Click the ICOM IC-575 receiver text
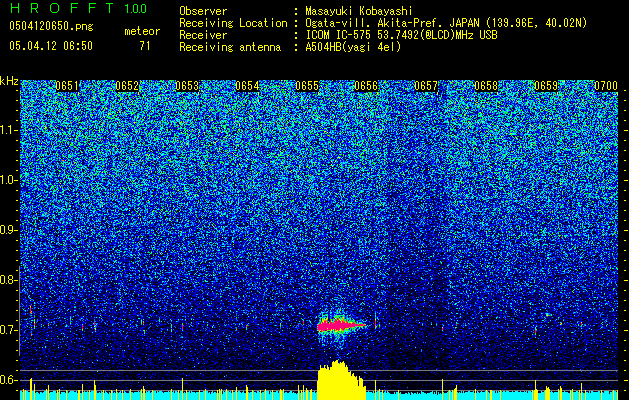Viewport: 629px width, 400px height. click(401, 35)
